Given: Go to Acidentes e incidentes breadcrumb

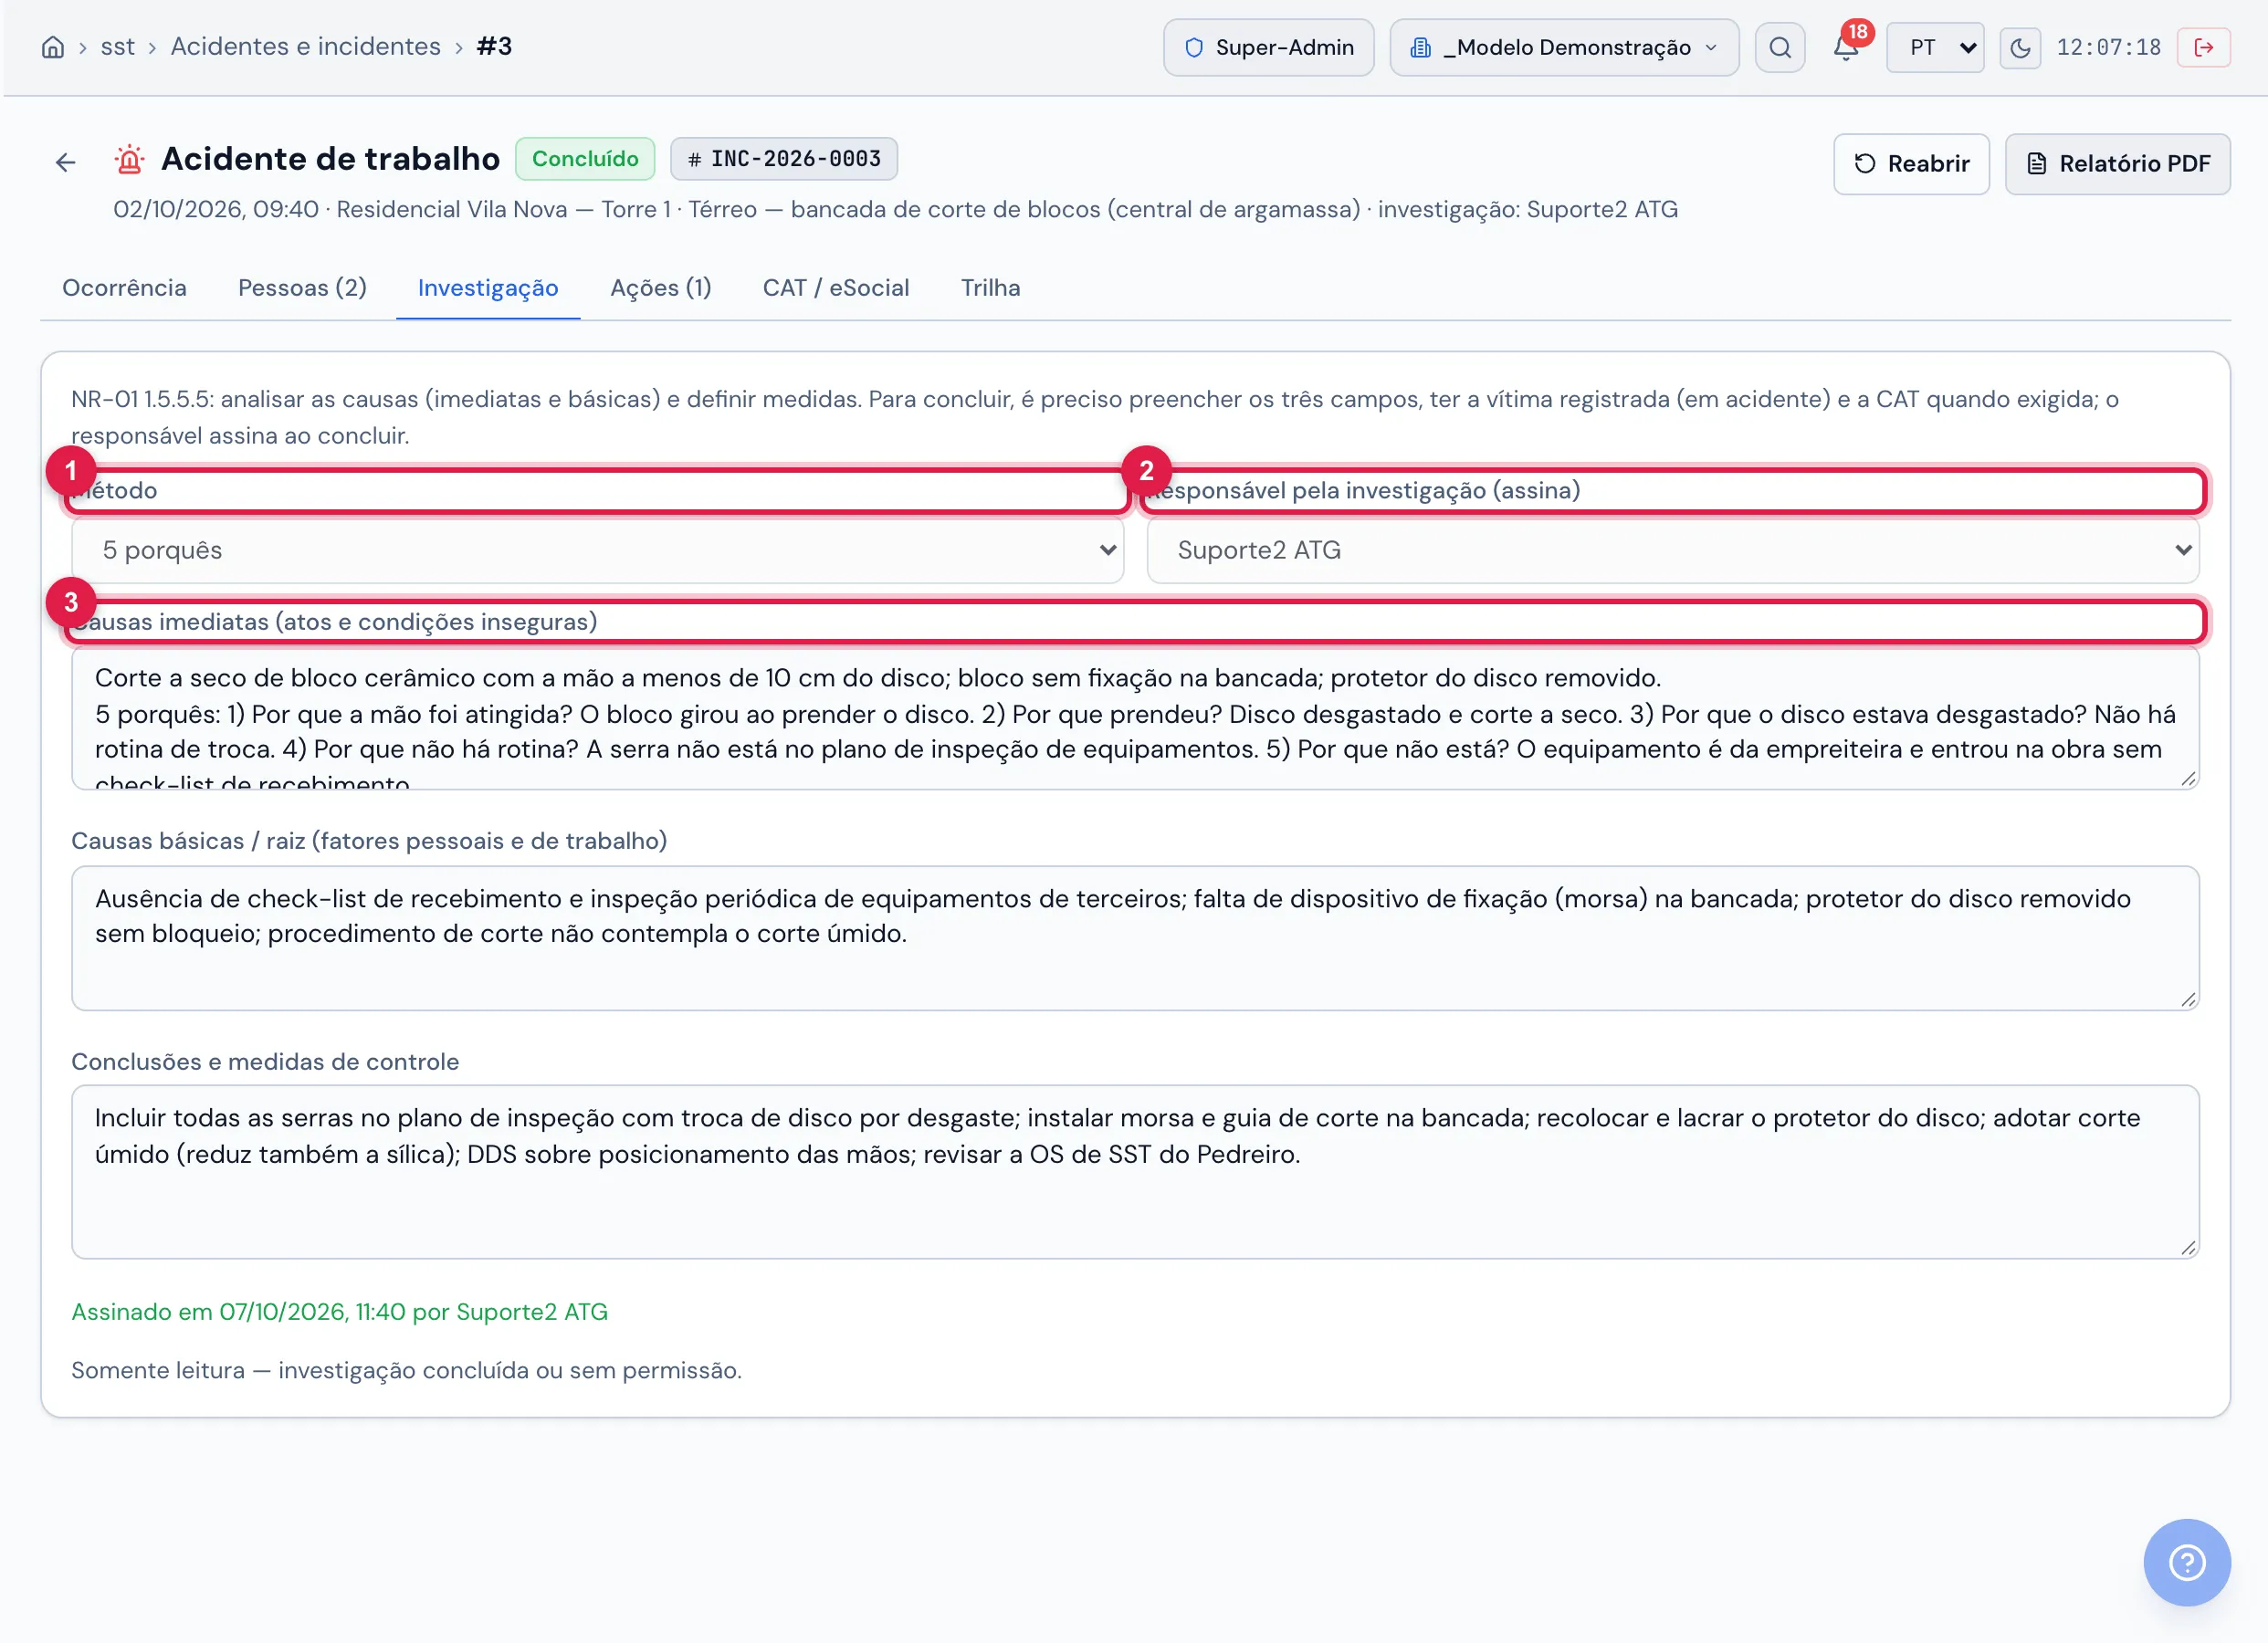Looking at the screenshot, I should (x=305, y=47).
